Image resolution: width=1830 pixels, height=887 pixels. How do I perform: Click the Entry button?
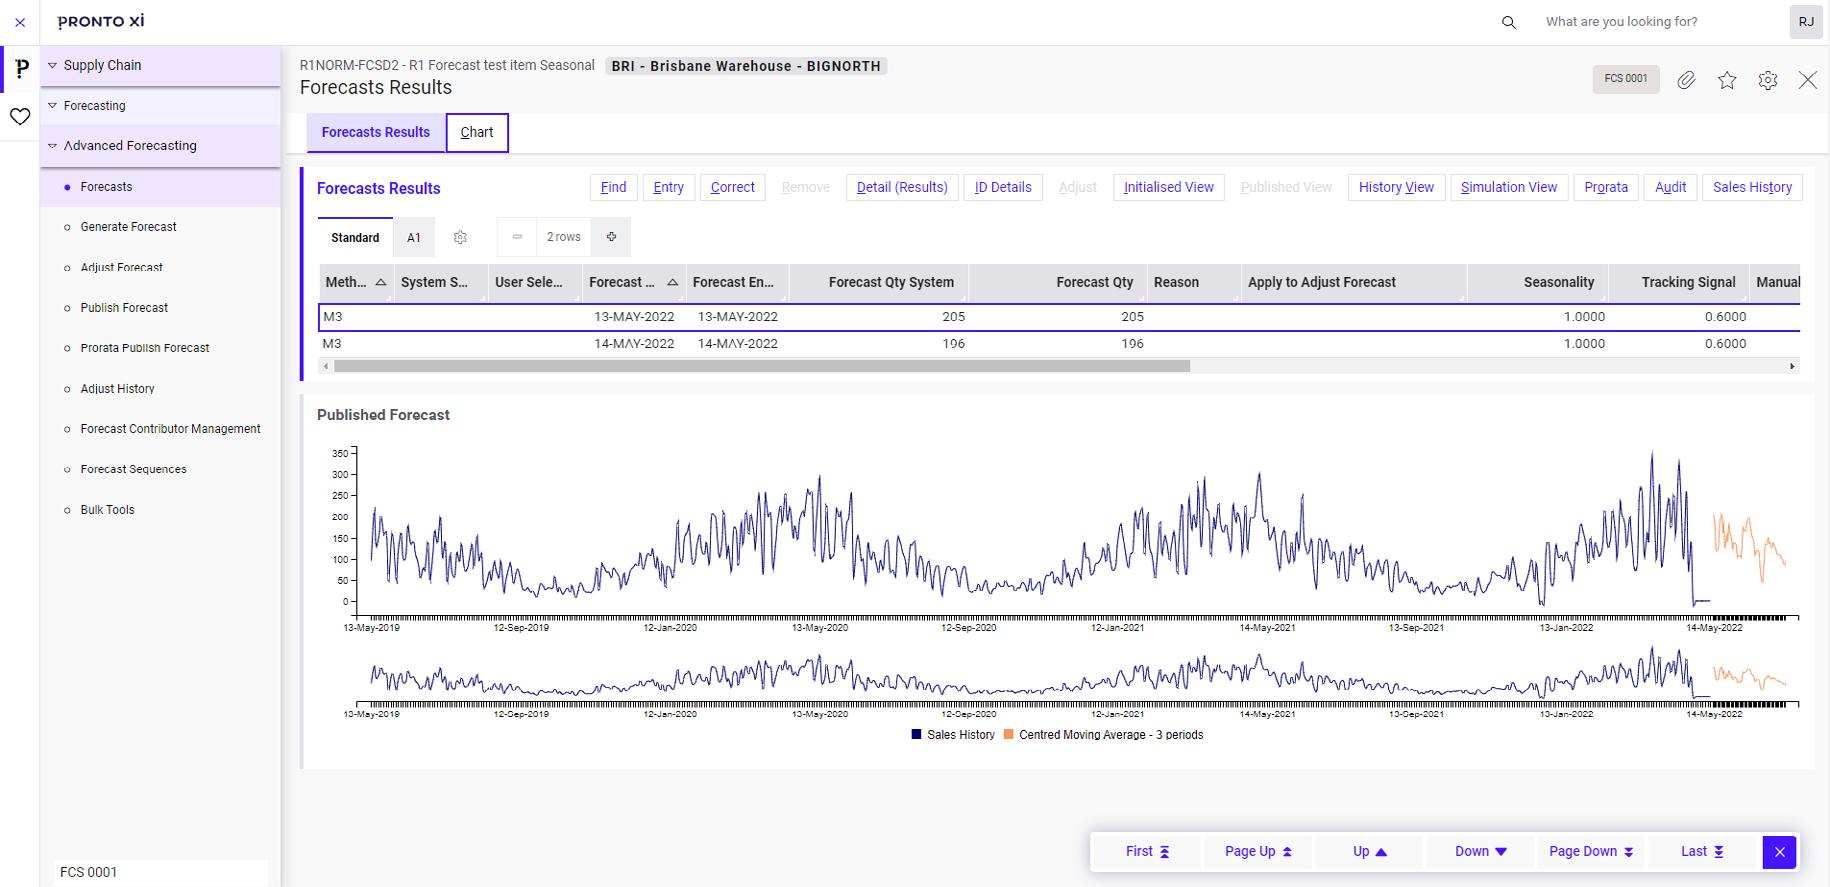click(x=669, y=187)
